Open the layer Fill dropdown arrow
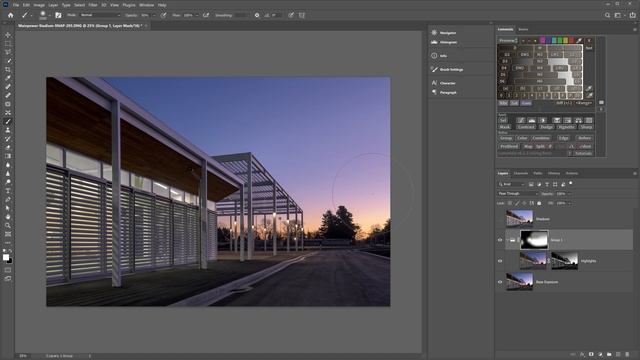Screen dimensions: 640x360 point(570,203)
